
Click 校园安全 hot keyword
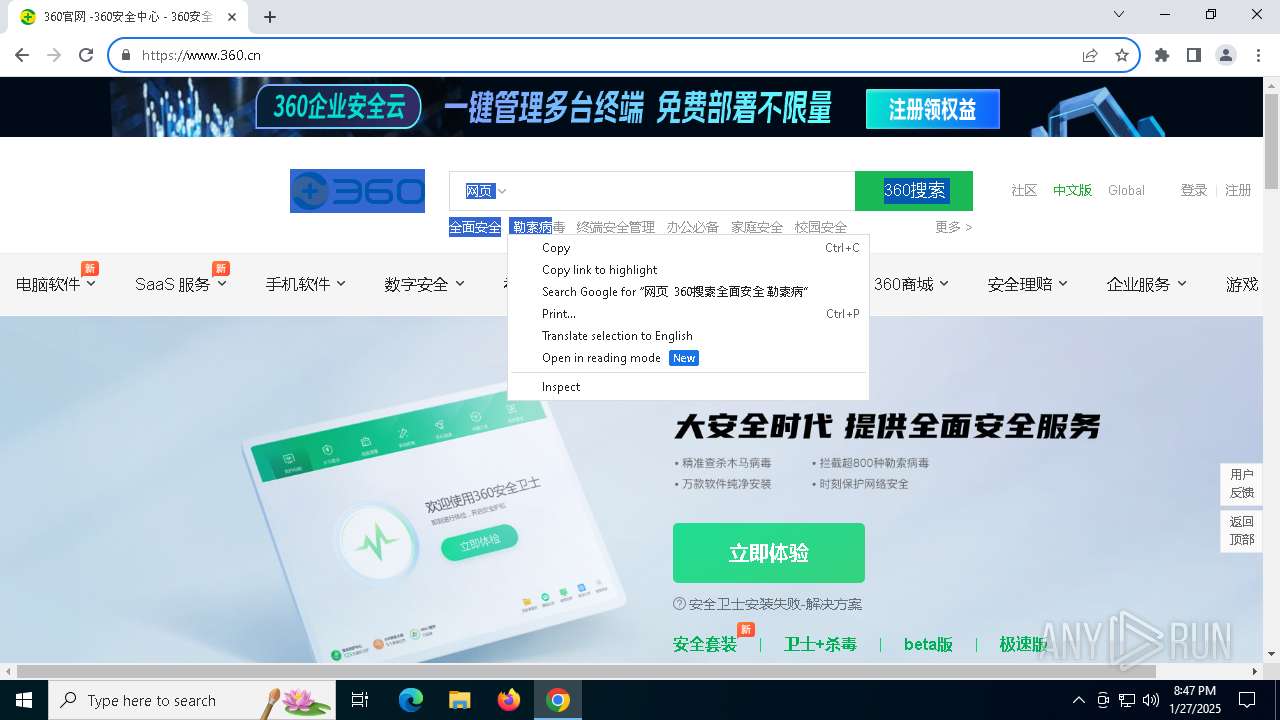click(821, 227)
